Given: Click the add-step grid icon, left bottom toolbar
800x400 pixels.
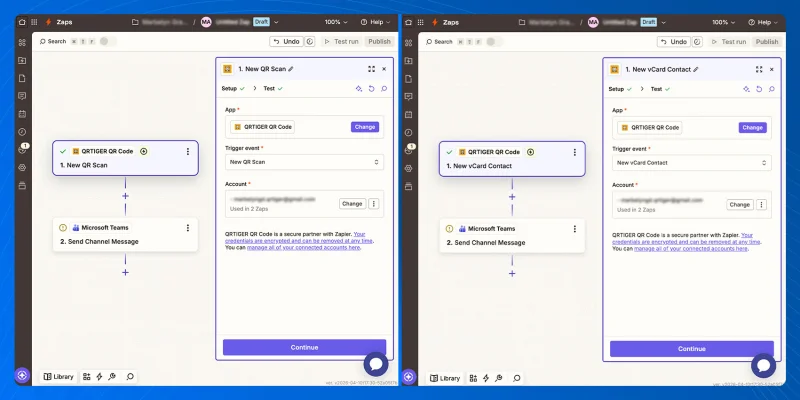Looking at the screenshot, I should pos(86,377).
